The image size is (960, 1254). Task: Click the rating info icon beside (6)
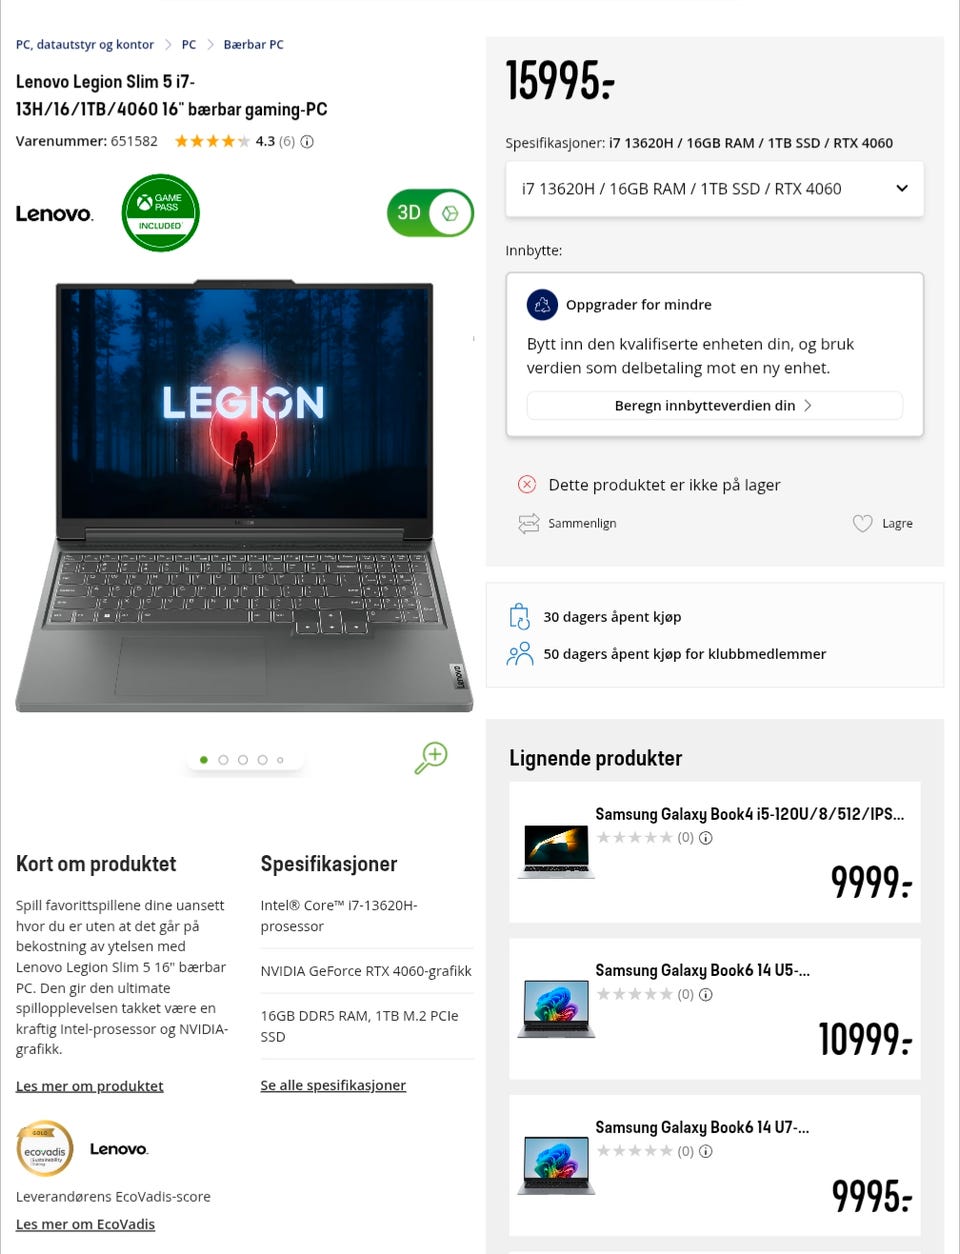(x=307, y=141)
